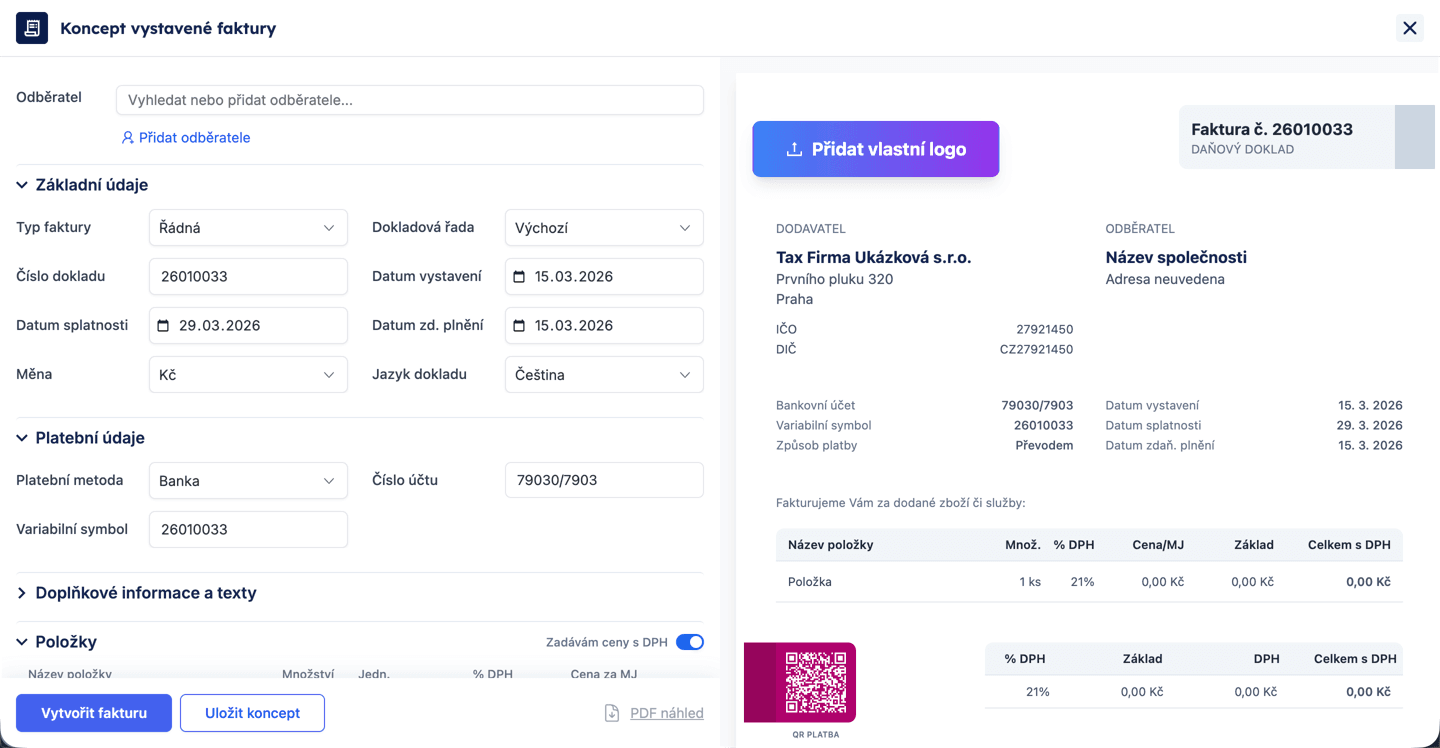Click the QR platba code image
Viewport: 1440px width, 748px height.
pos(815,682)
